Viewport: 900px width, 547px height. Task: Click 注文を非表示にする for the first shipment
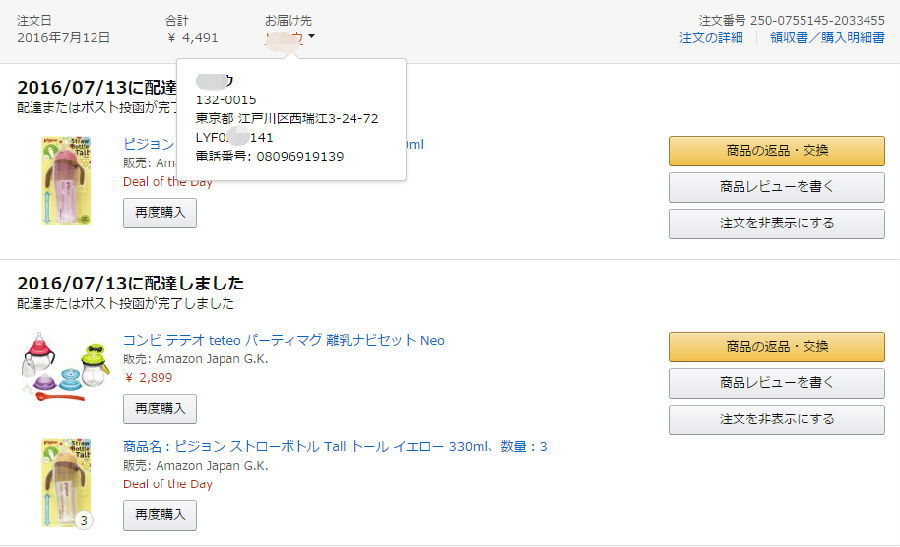776,223
